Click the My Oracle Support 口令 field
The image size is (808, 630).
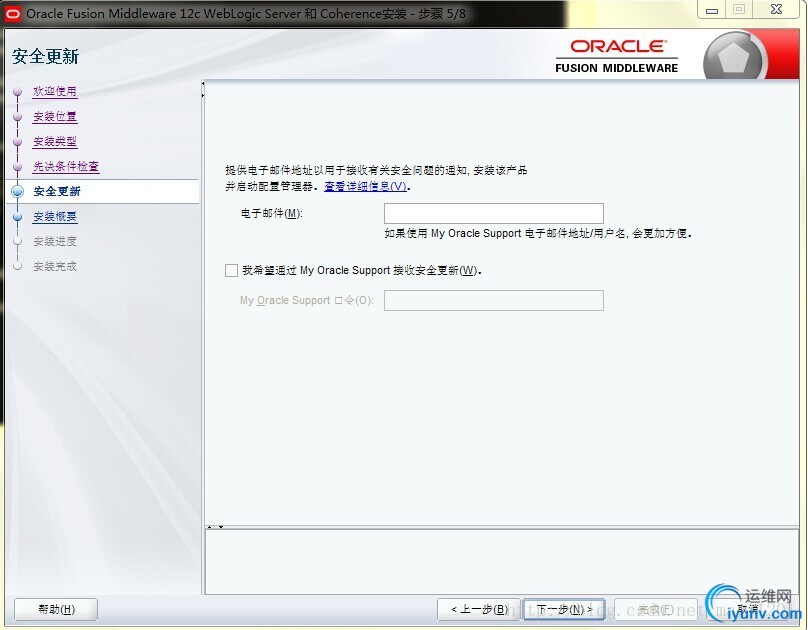point(494,300)
